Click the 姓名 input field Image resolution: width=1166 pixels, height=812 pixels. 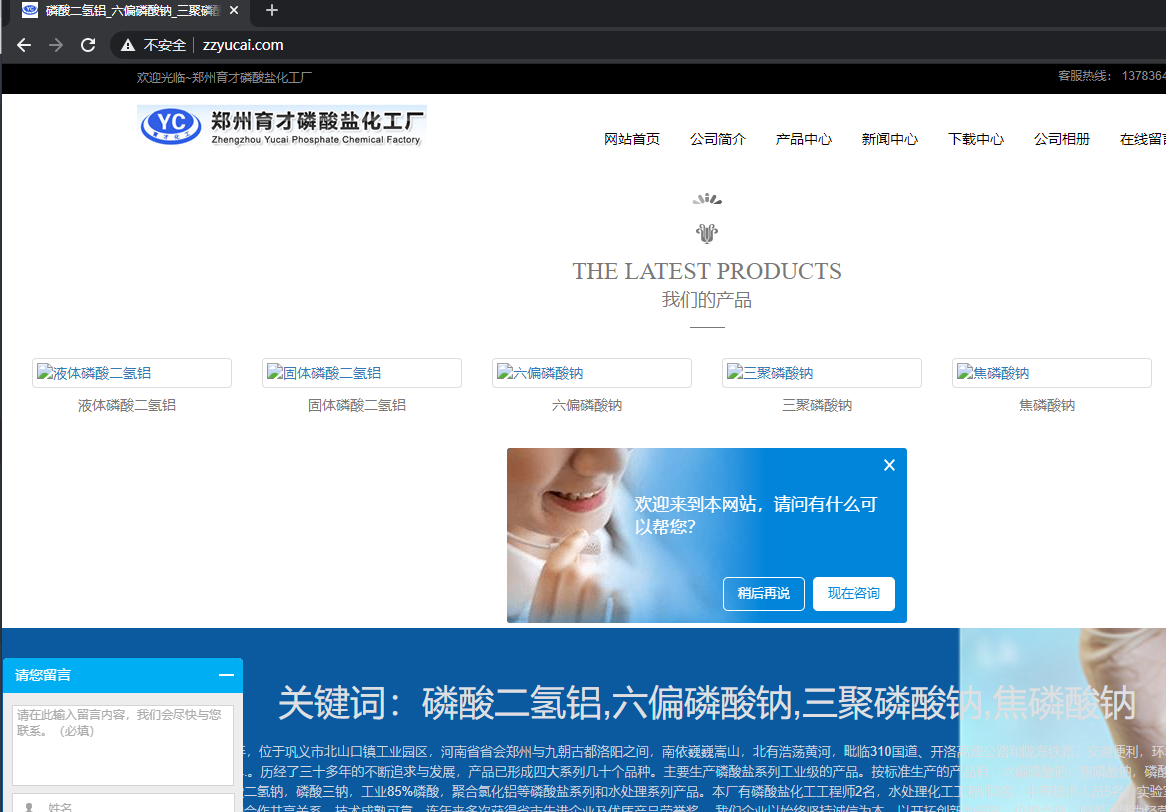tap(123, 803)
